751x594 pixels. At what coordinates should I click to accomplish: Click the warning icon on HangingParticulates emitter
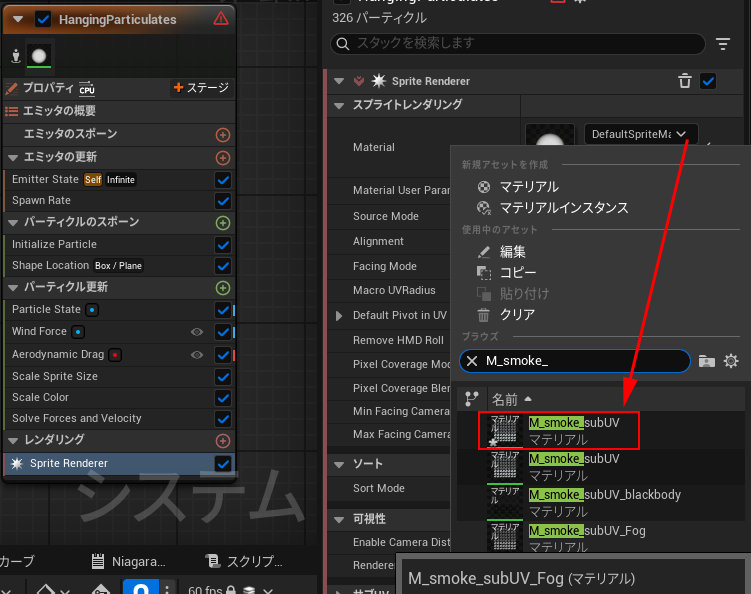click(x=220, y=19)
